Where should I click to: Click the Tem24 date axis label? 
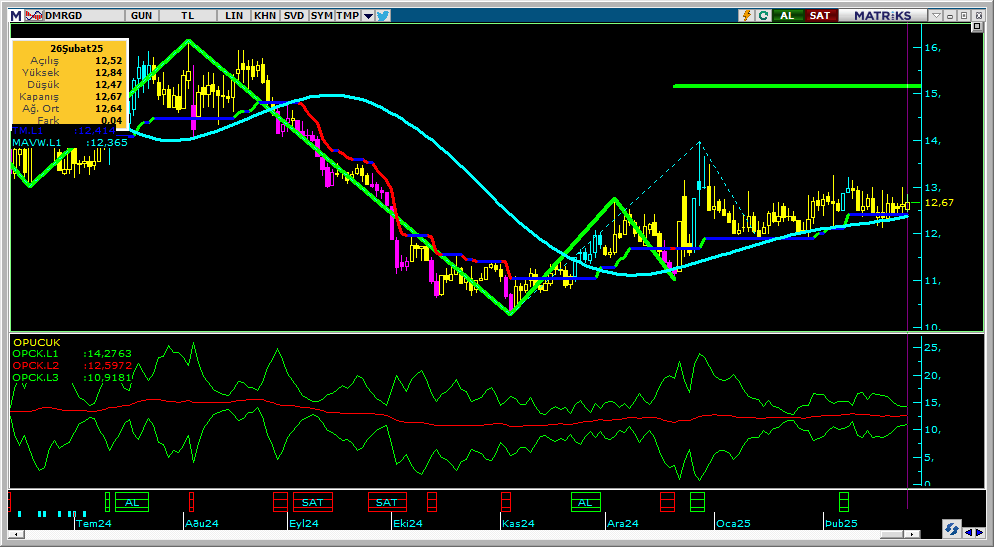[94, 524]
